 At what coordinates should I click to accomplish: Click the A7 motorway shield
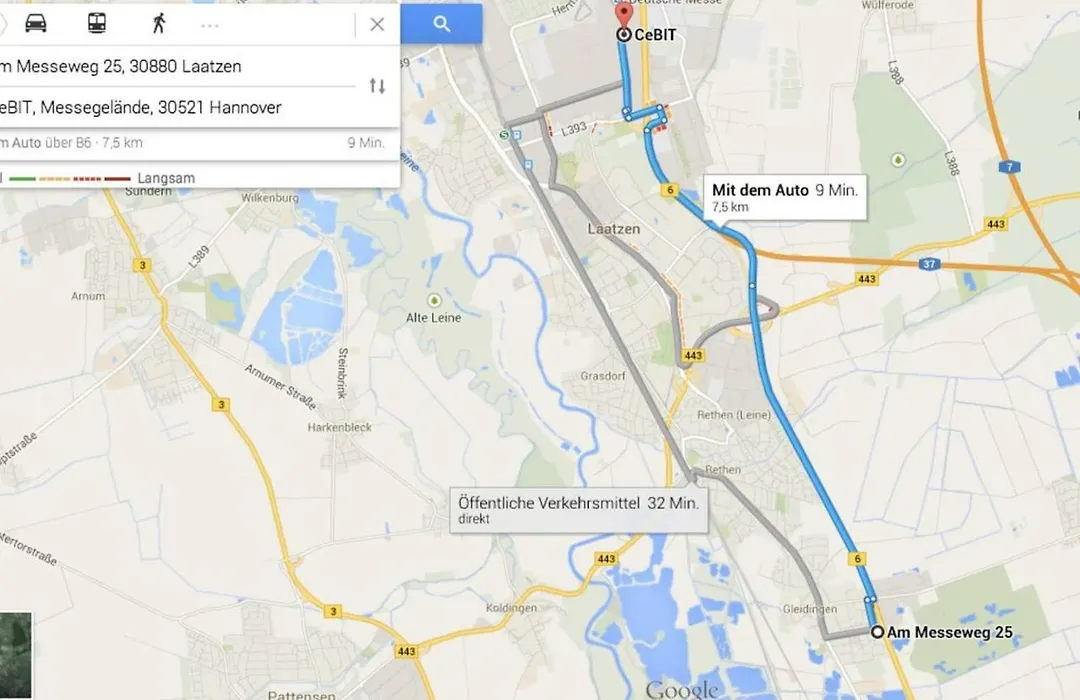click(1010, 167)
